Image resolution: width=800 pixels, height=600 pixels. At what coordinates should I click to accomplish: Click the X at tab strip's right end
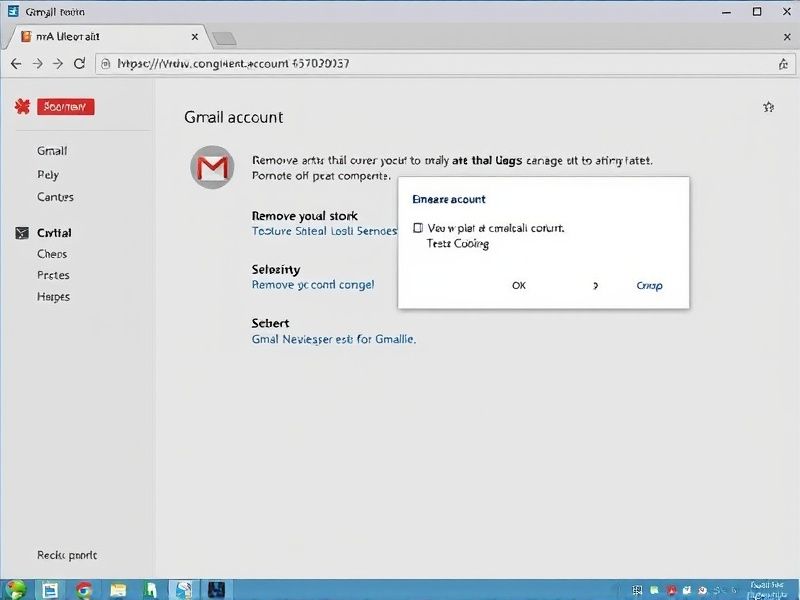point(787,37)
